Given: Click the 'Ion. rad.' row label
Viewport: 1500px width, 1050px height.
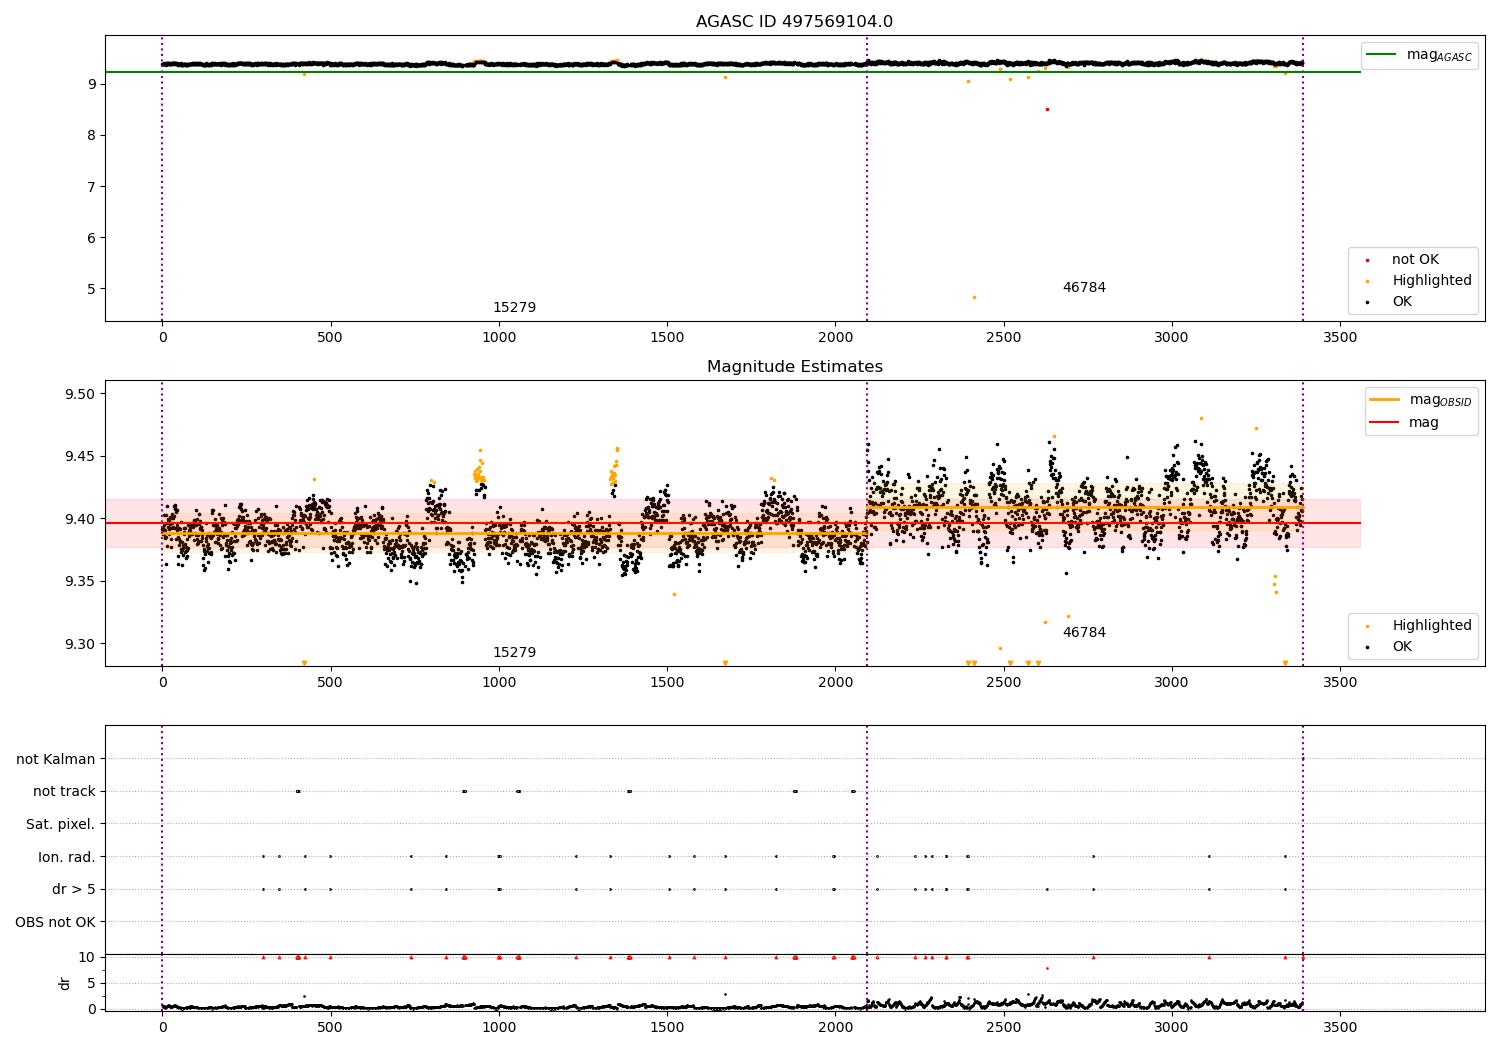Looking at the screenshot, I should coord(67,857).
